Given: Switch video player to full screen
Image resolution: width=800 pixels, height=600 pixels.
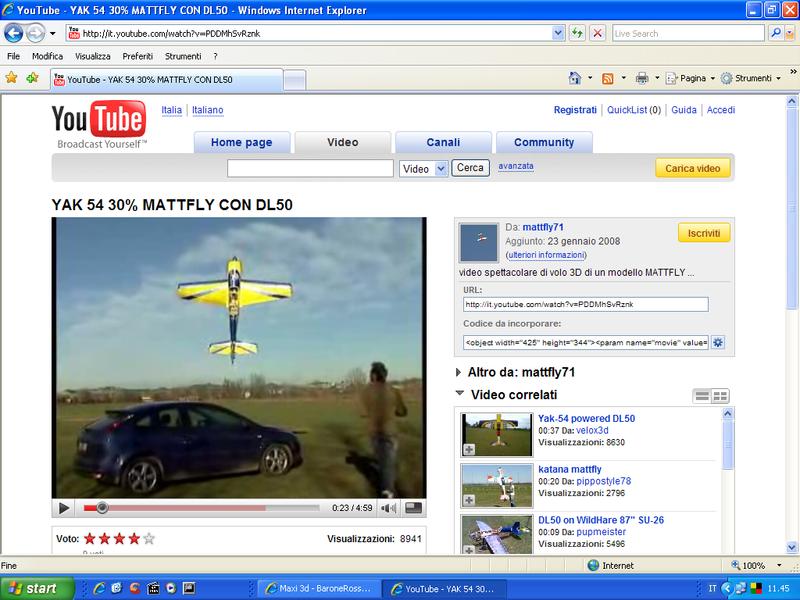Looking at the screenshot, I should [x=413, y=508].
